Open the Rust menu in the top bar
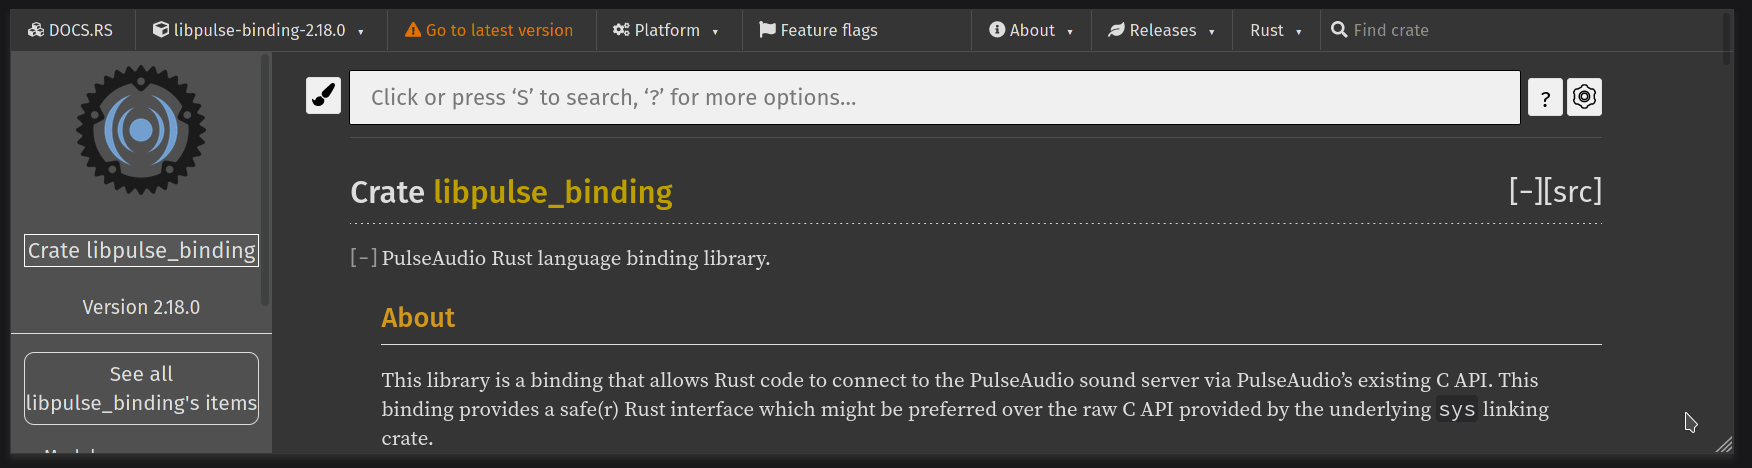This screenshot has width=1752, height=468. (x=1276, y=30)
